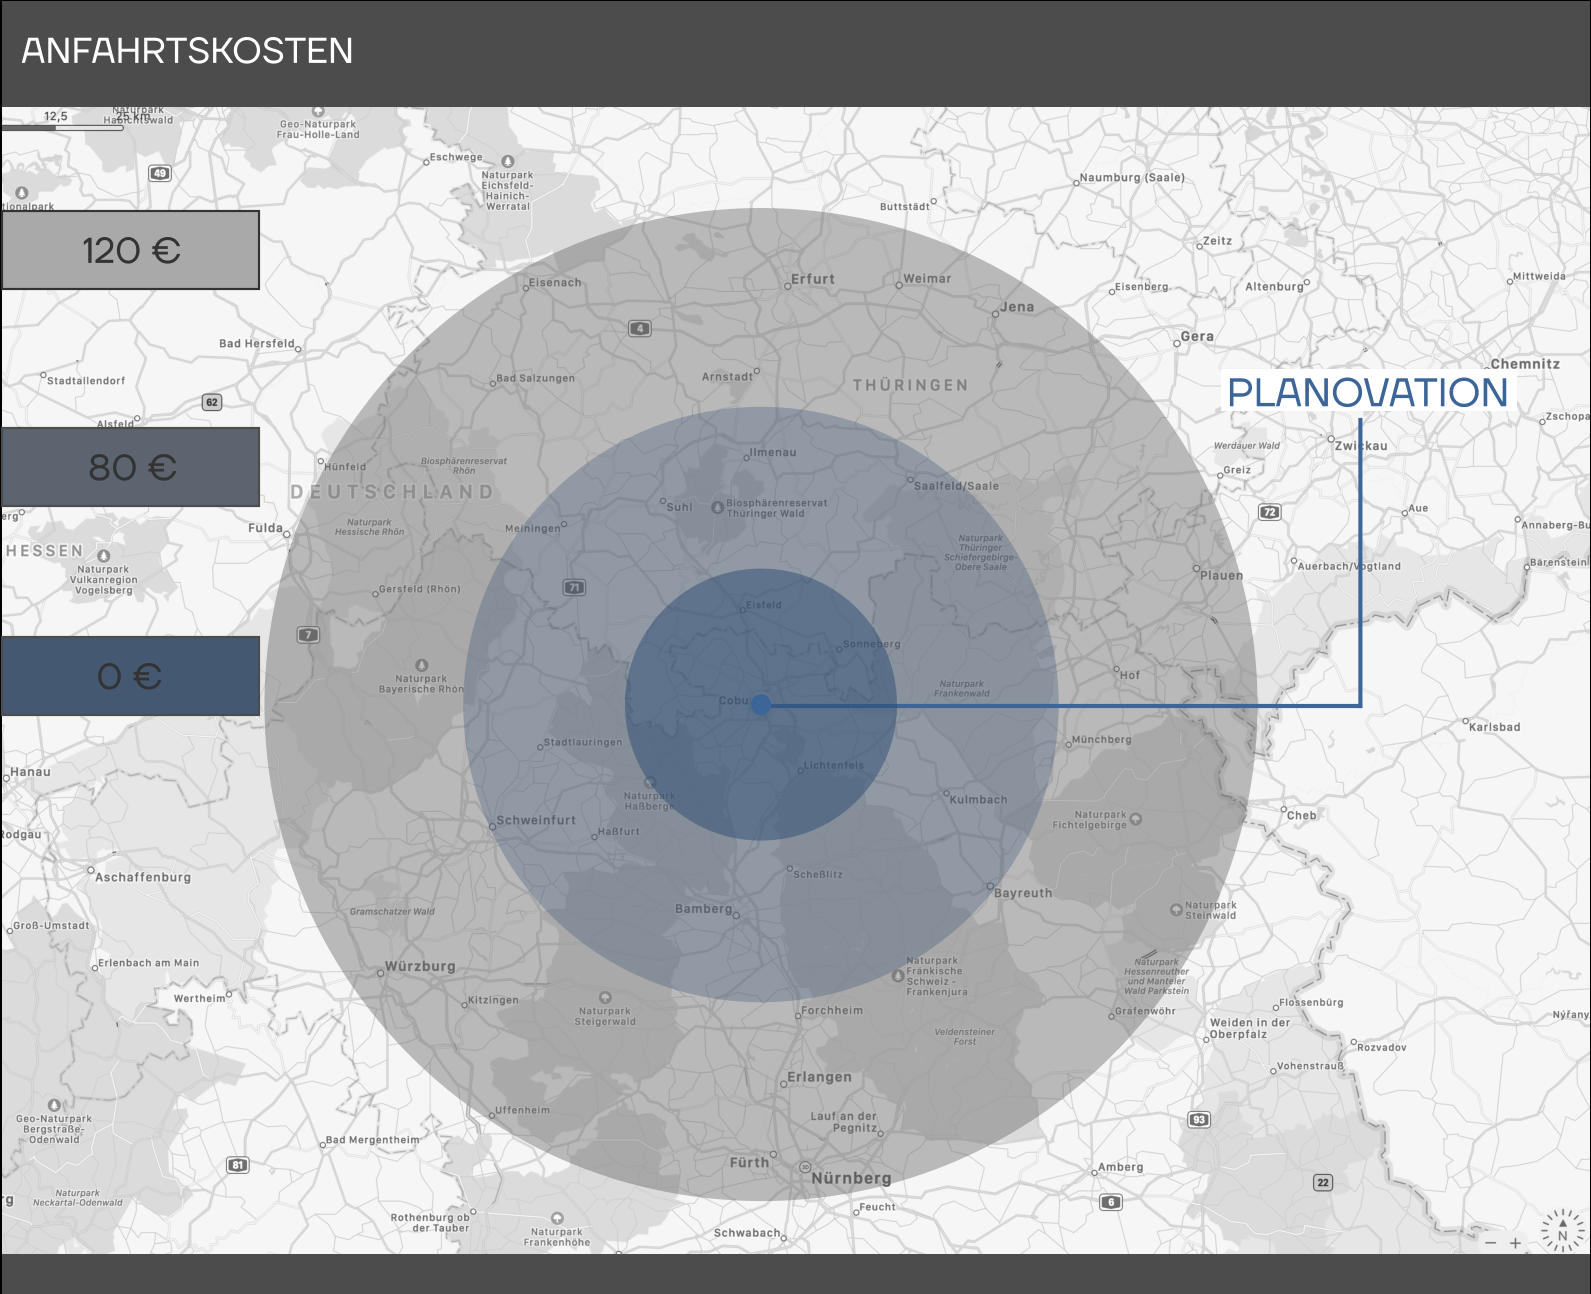This screenshot has height=1294, width=1591.
Task: Click the Nürnberg city label
Action: 851,1178
